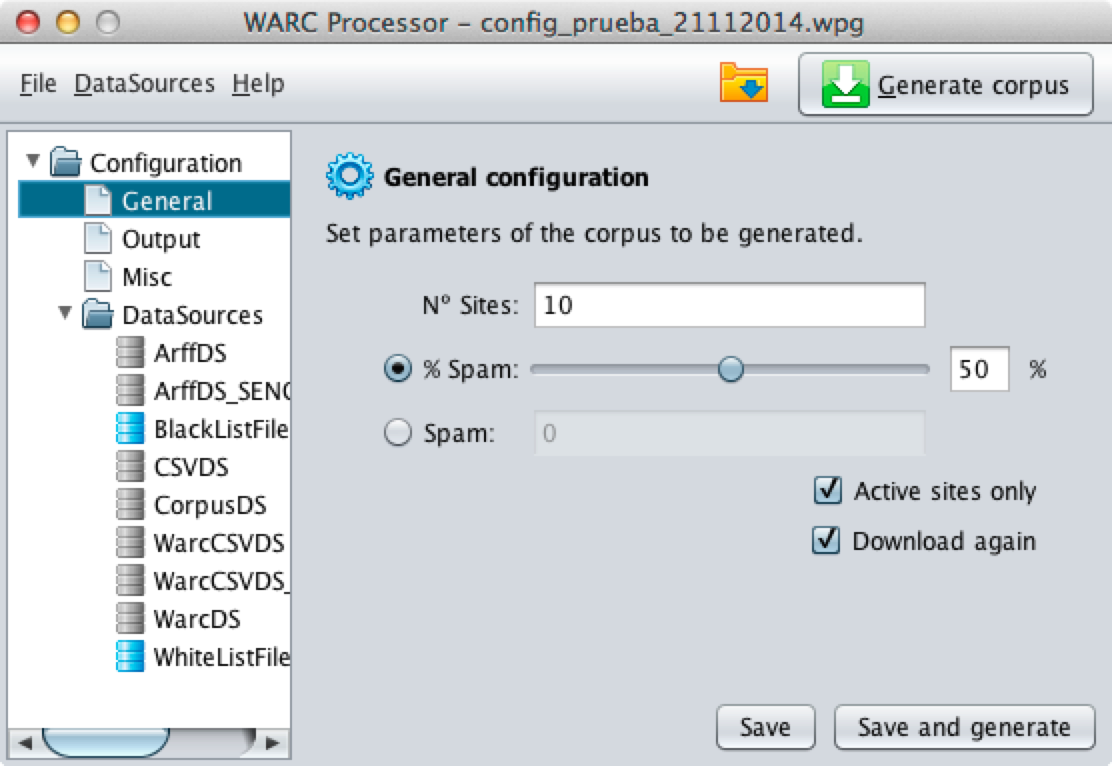Select the % Spam radio button

[398, 369]
